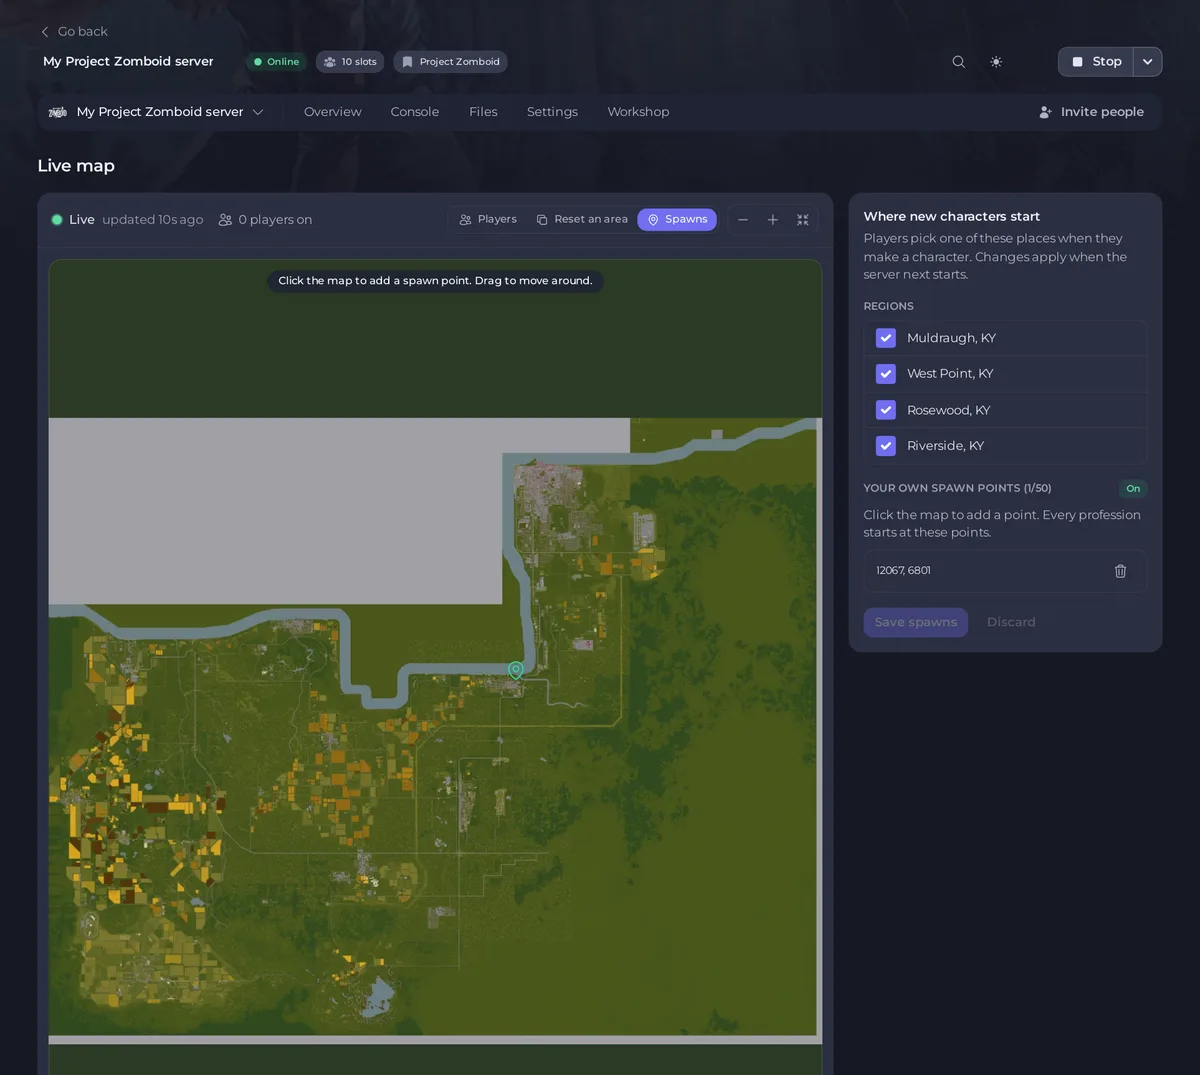Image resolution: width=1200 pixels, height=1075 pixels.
Task: Click the Project Zomboid game badge
Action: (450, 62)
